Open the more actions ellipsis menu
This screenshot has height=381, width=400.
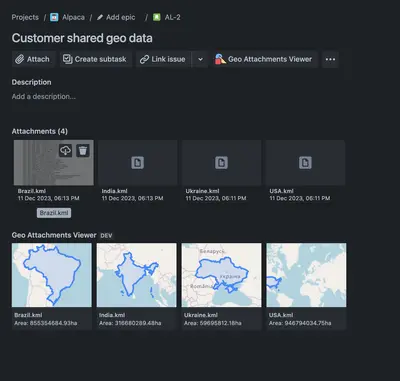coord(330,59)
